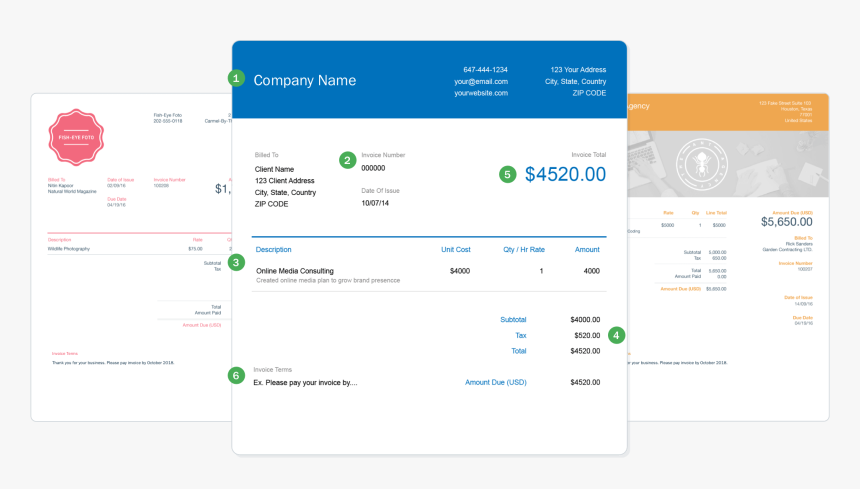Click the 'Unit Cost' column header
This screenshot has height=489, width=860.
[x=455, y=249]
